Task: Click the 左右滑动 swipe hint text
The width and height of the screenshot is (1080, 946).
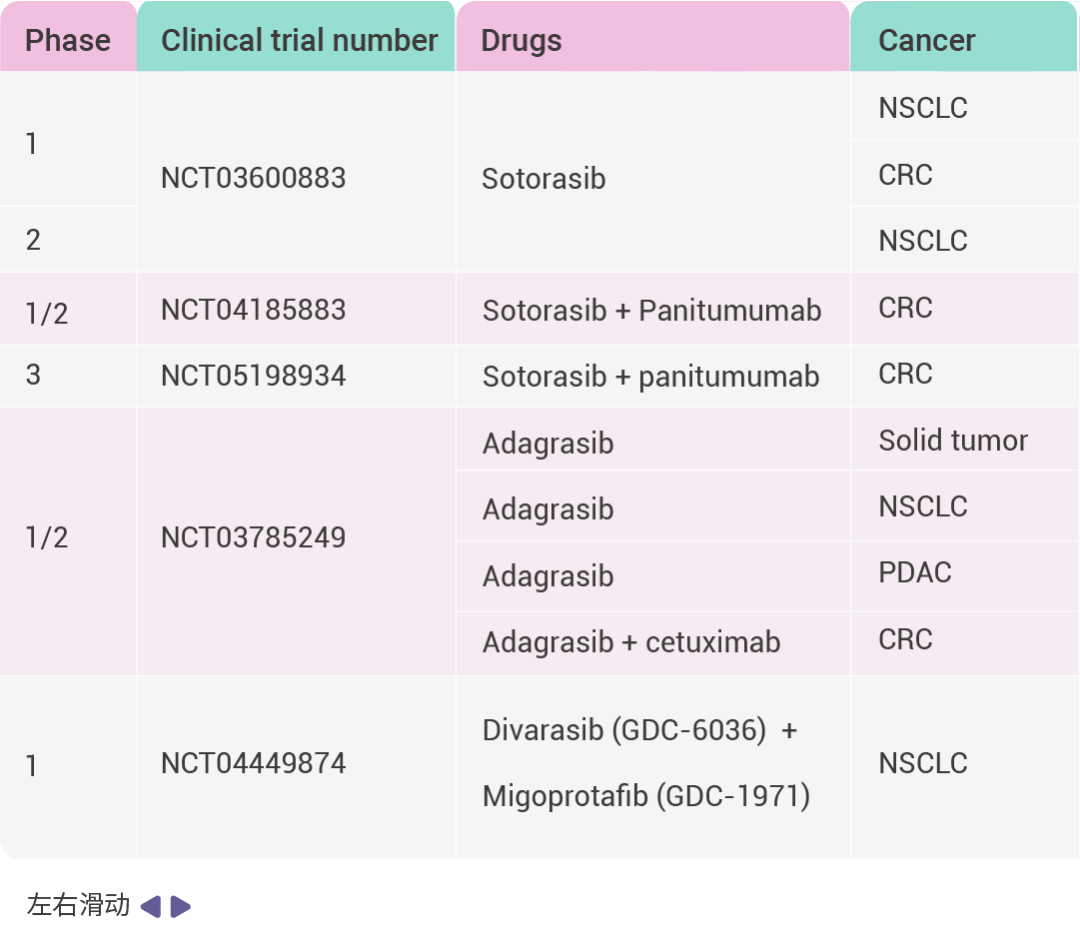Action: coord(78,906)
